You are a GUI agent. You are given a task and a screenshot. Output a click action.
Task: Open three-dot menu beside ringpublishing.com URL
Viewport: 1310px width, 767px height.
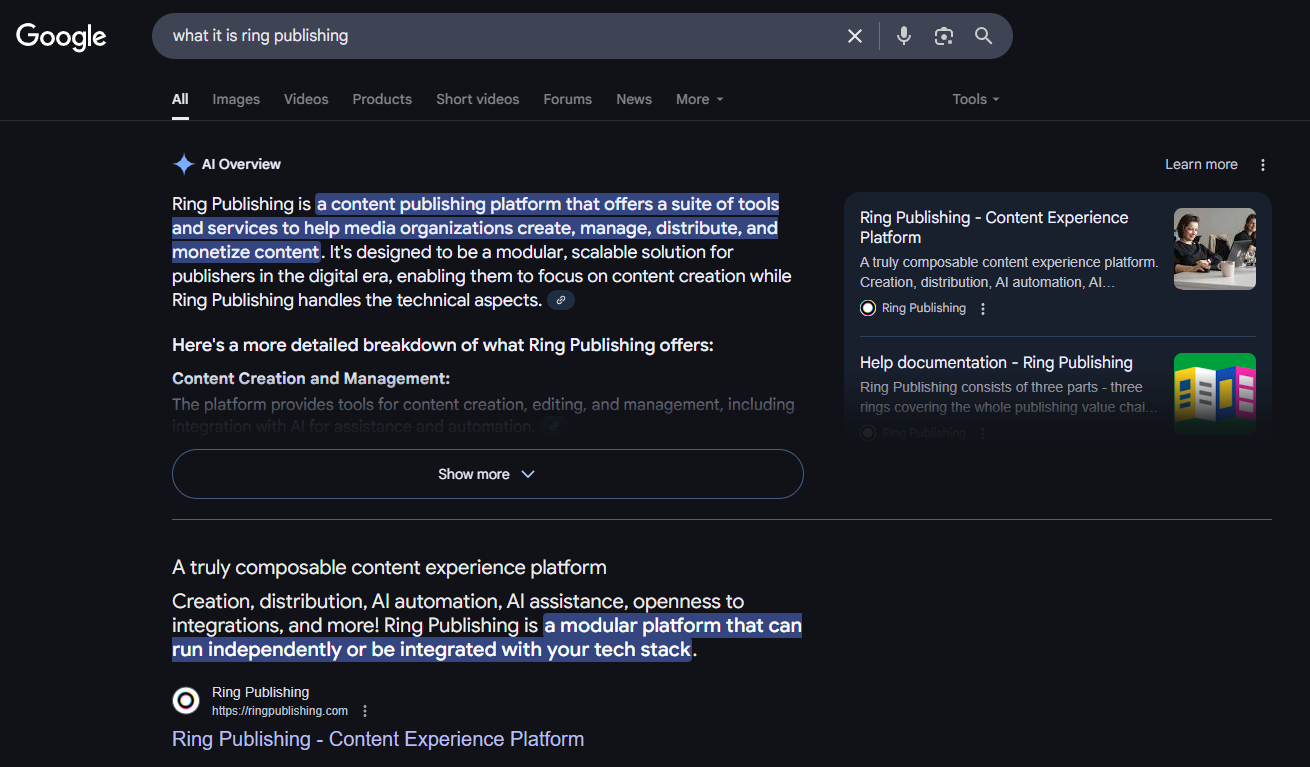point(365,711)
